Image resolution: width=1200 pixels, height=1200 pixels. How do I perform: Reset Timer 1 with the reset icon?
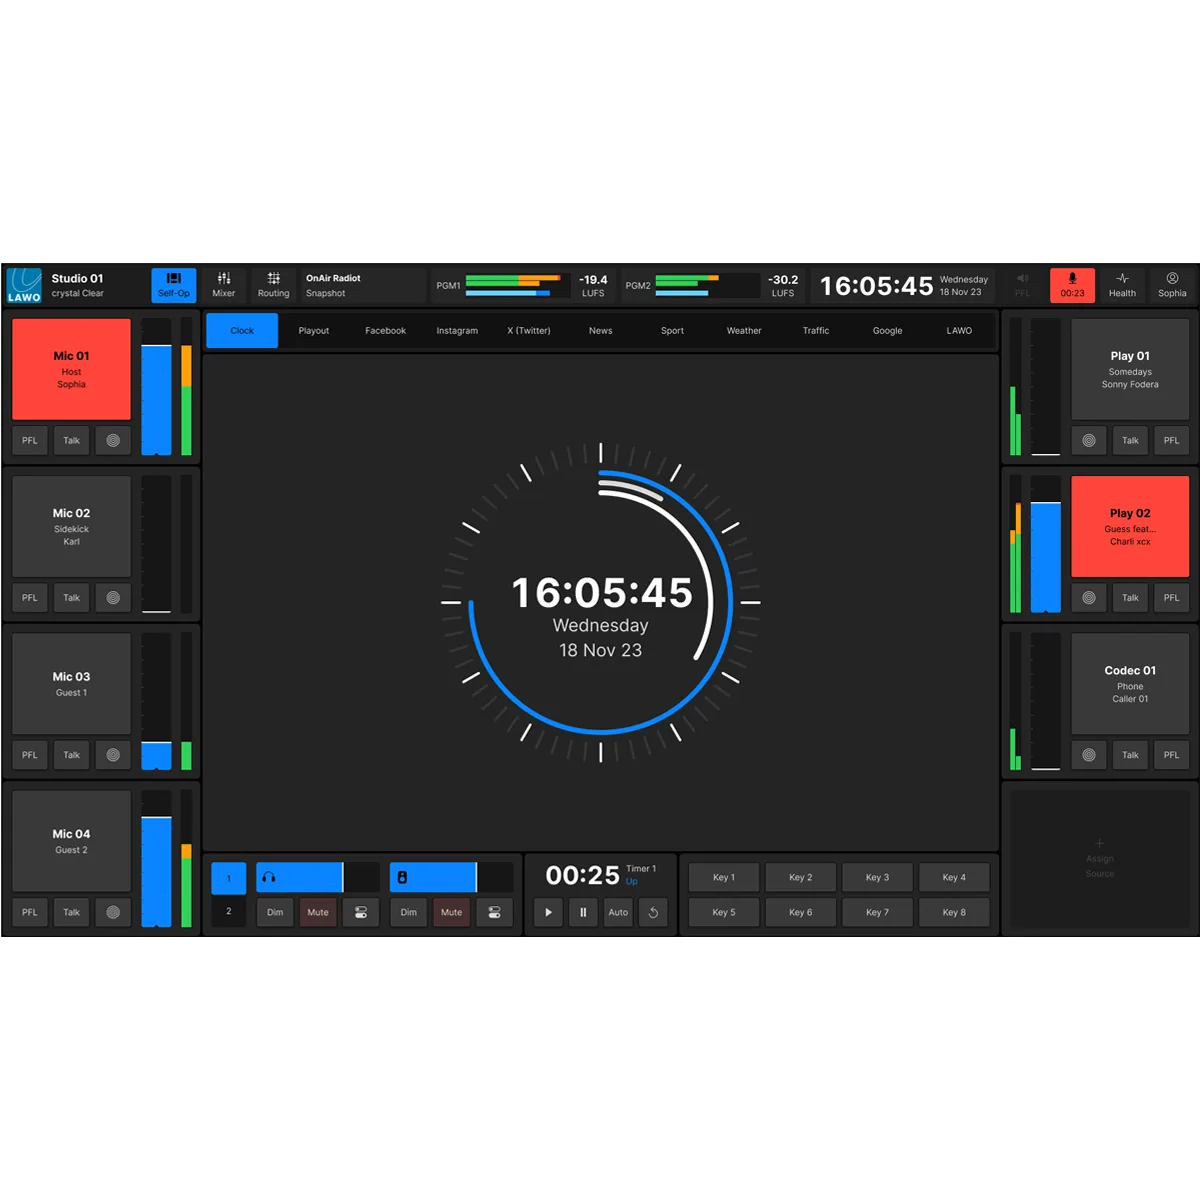coord(653,912)
